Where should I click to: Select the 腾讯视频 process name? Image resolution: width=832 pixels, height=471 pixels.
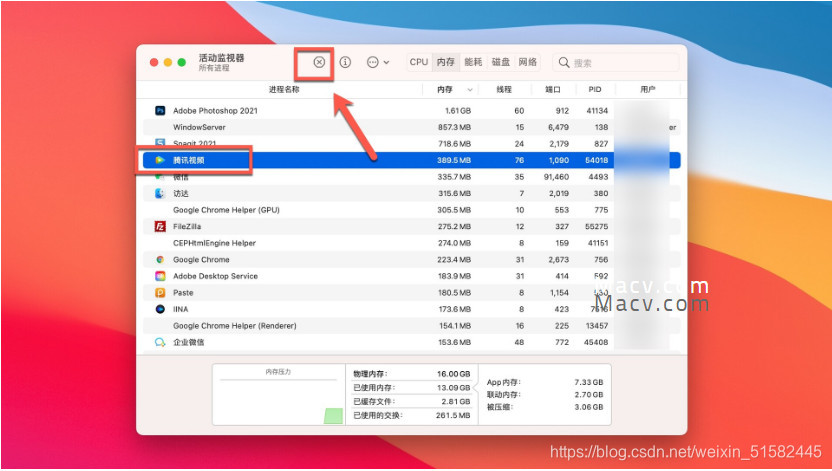[189, 160]
